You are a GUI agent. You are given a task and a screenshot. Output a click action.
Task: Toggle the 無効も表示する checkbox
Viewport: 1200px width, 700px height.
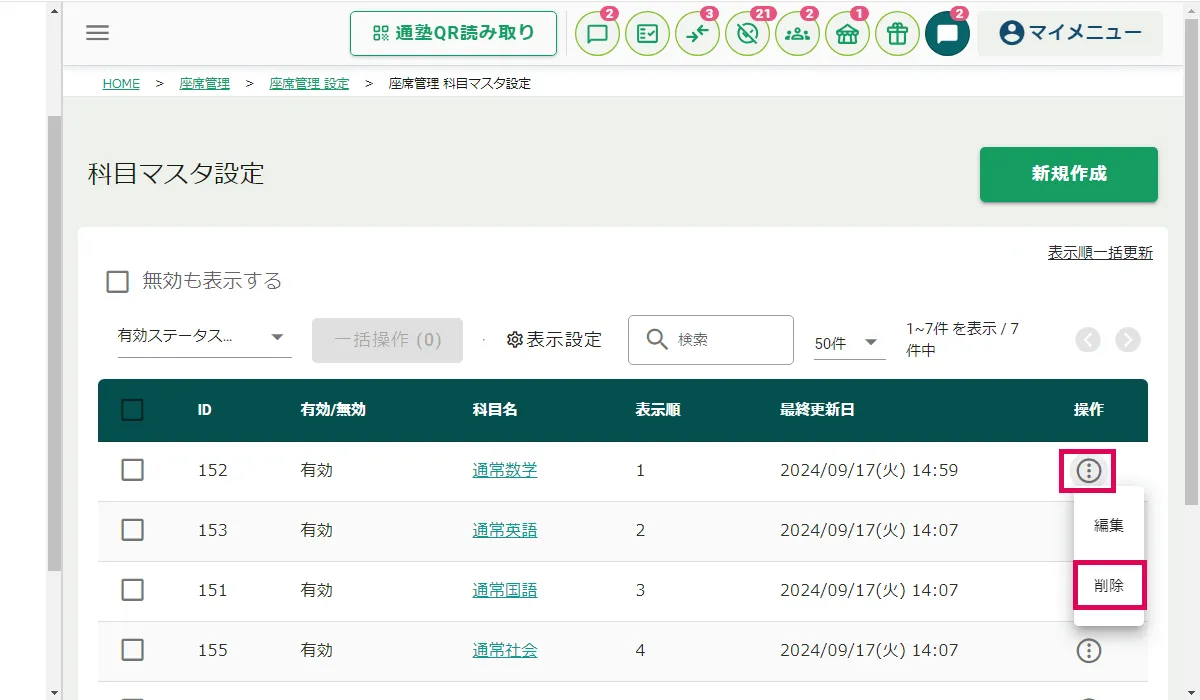point(118,282)
